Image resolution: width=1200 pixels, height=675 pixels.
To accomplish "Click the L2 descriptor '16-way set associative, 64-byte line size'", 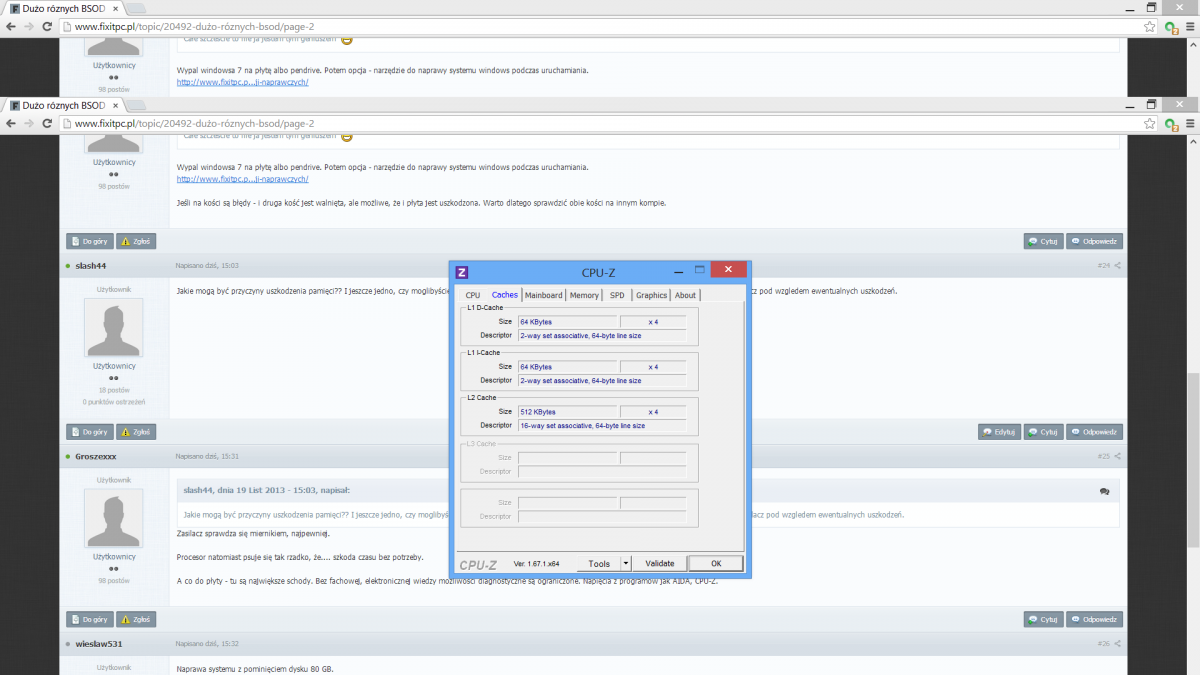I will [x=602, y=426].
